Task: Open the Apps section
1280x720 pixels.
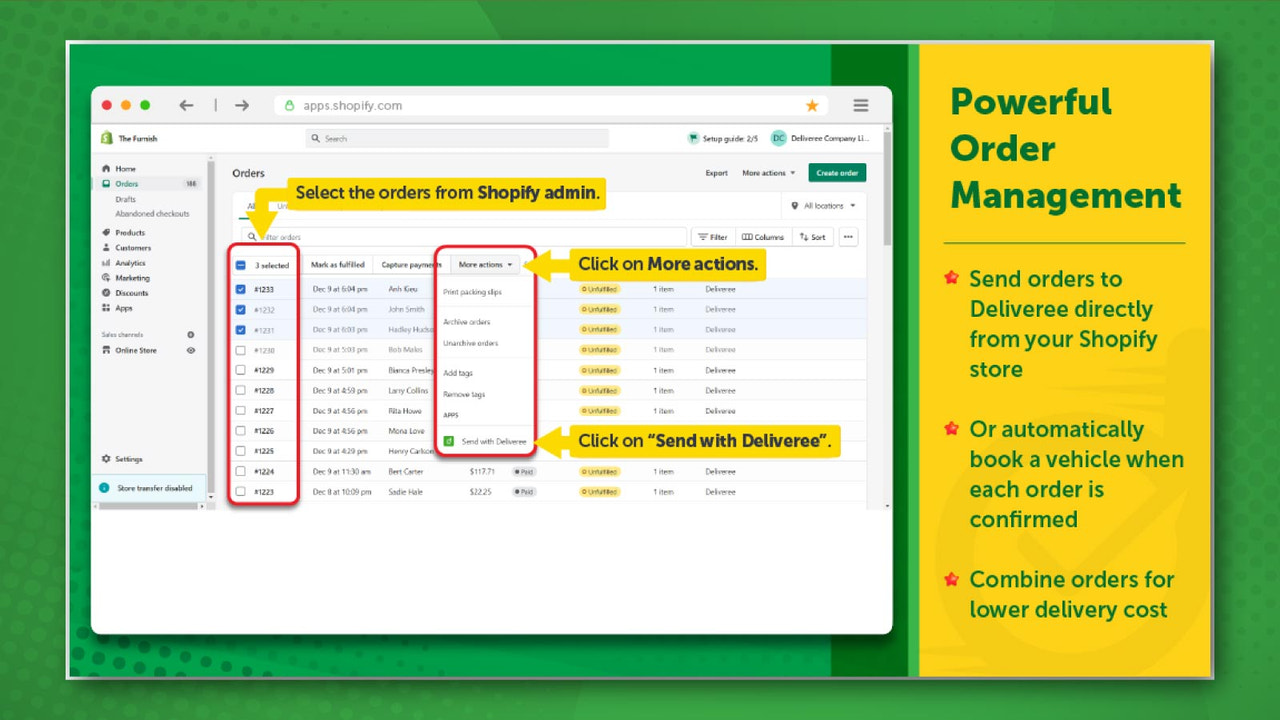Action: pos(126,307)
